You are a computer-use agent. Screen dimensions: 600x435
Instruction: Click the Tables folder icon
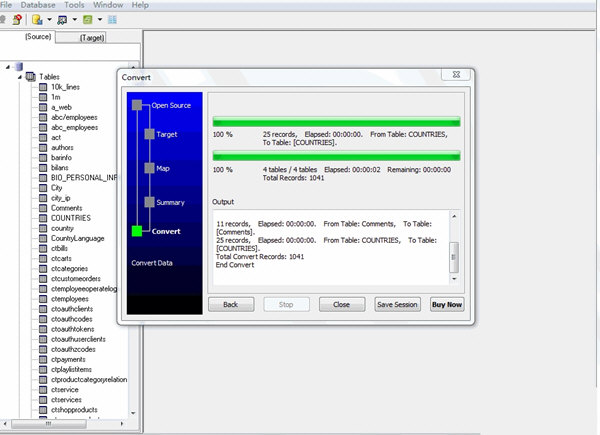[30, 77]
